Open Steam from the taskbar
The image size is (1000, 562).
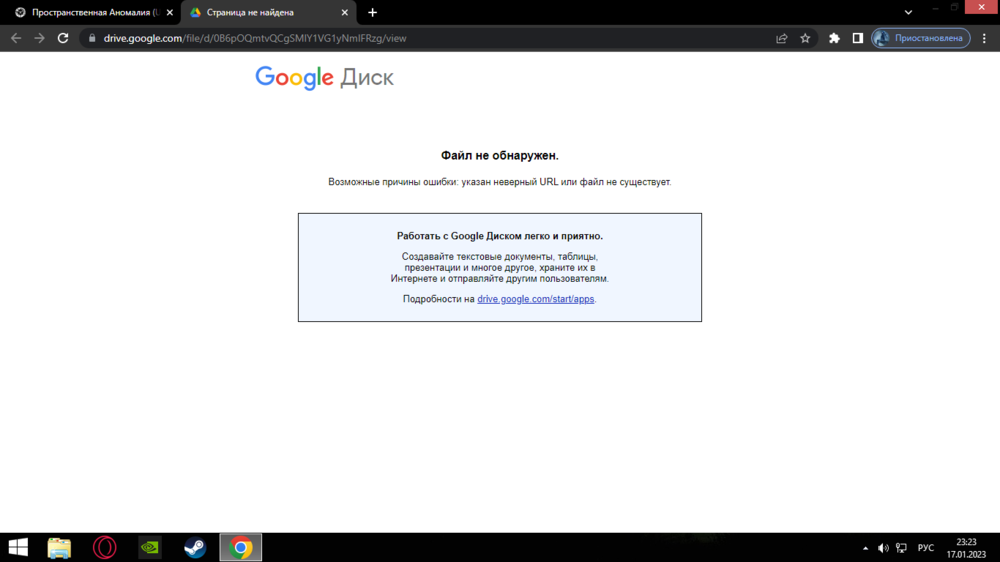pyautogui.click(x=195, y=547)
